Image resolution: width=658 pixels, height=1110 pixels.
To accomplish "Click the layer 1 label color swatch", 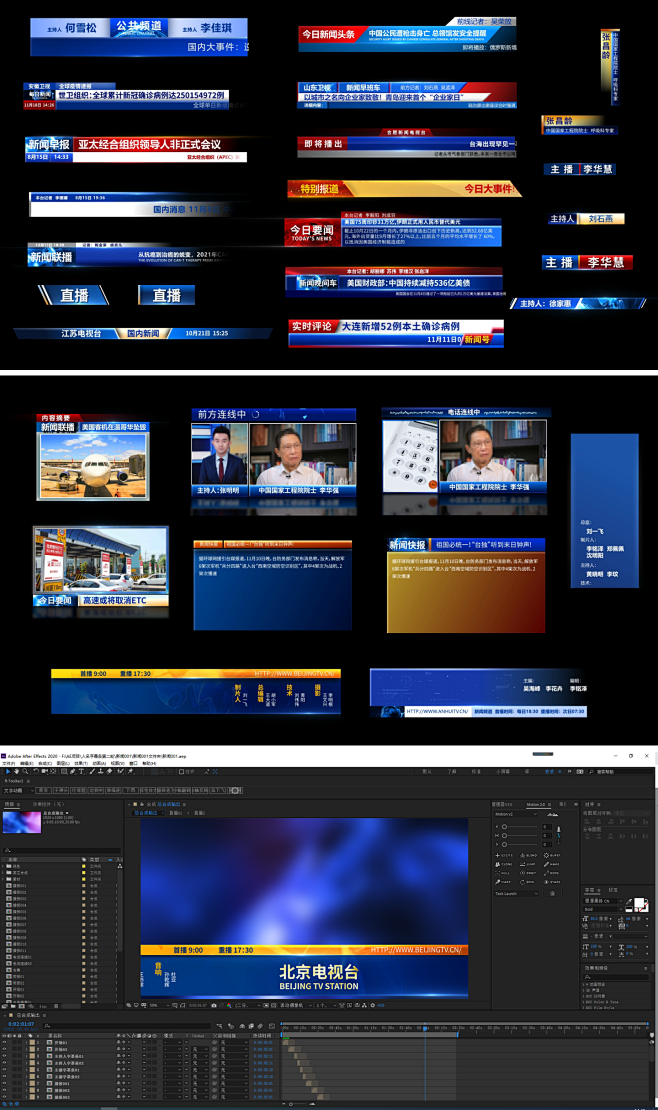I will (33, 1042).
